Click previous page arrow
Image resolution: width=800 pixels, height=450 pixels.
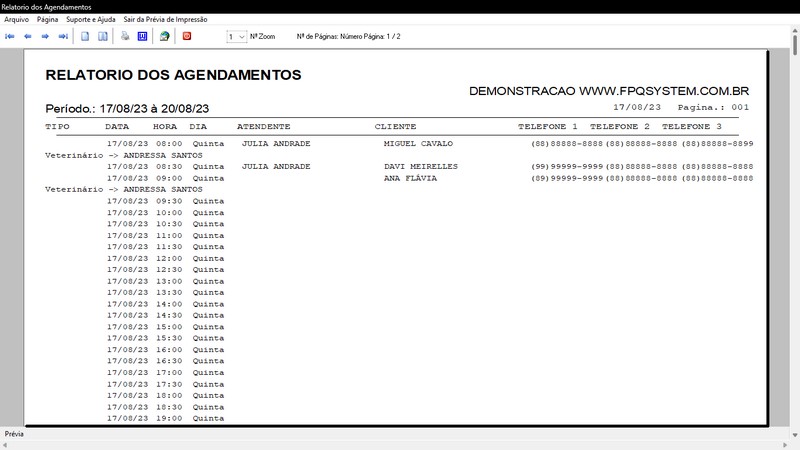tap(28, 36)
